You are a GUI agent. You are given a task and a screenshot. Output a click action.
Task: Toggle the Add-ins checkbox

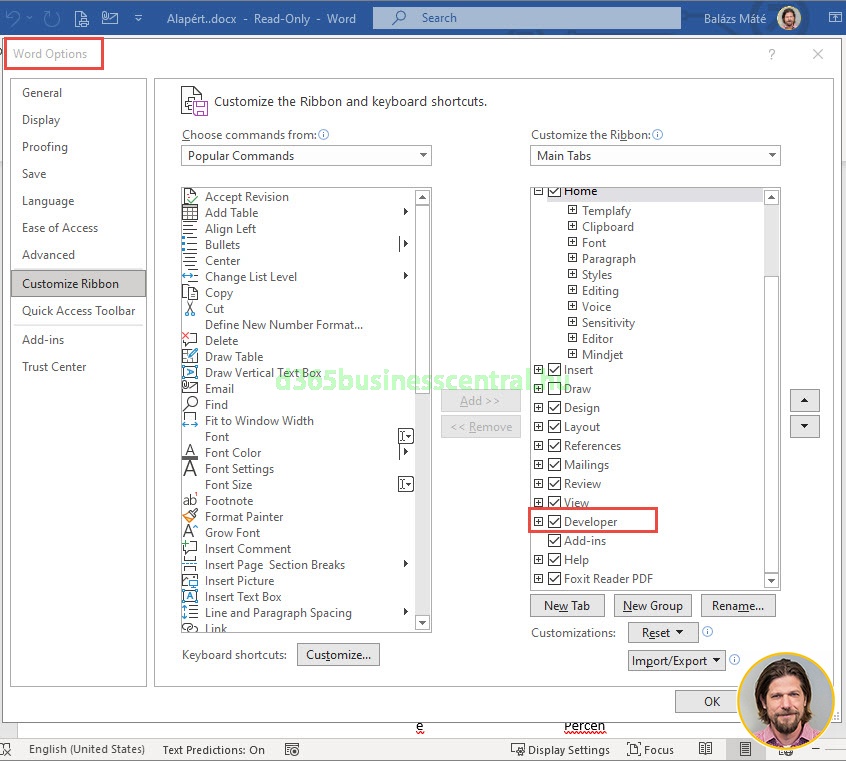point(555,541)
